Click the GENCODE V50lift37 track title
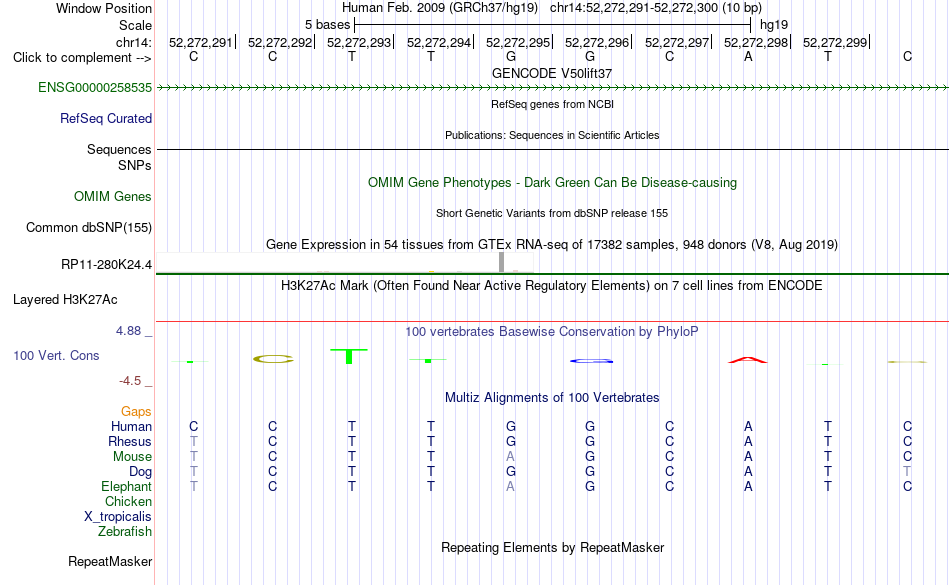Image resolution: width=950 pixels, height=585 pixels. point(552,73)
